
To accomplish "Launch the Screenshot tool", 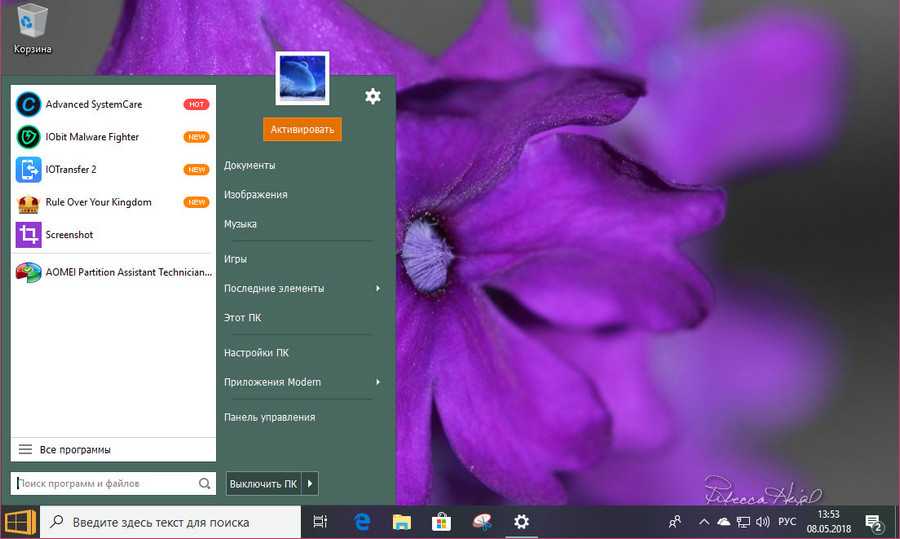I will pos(69,235).
